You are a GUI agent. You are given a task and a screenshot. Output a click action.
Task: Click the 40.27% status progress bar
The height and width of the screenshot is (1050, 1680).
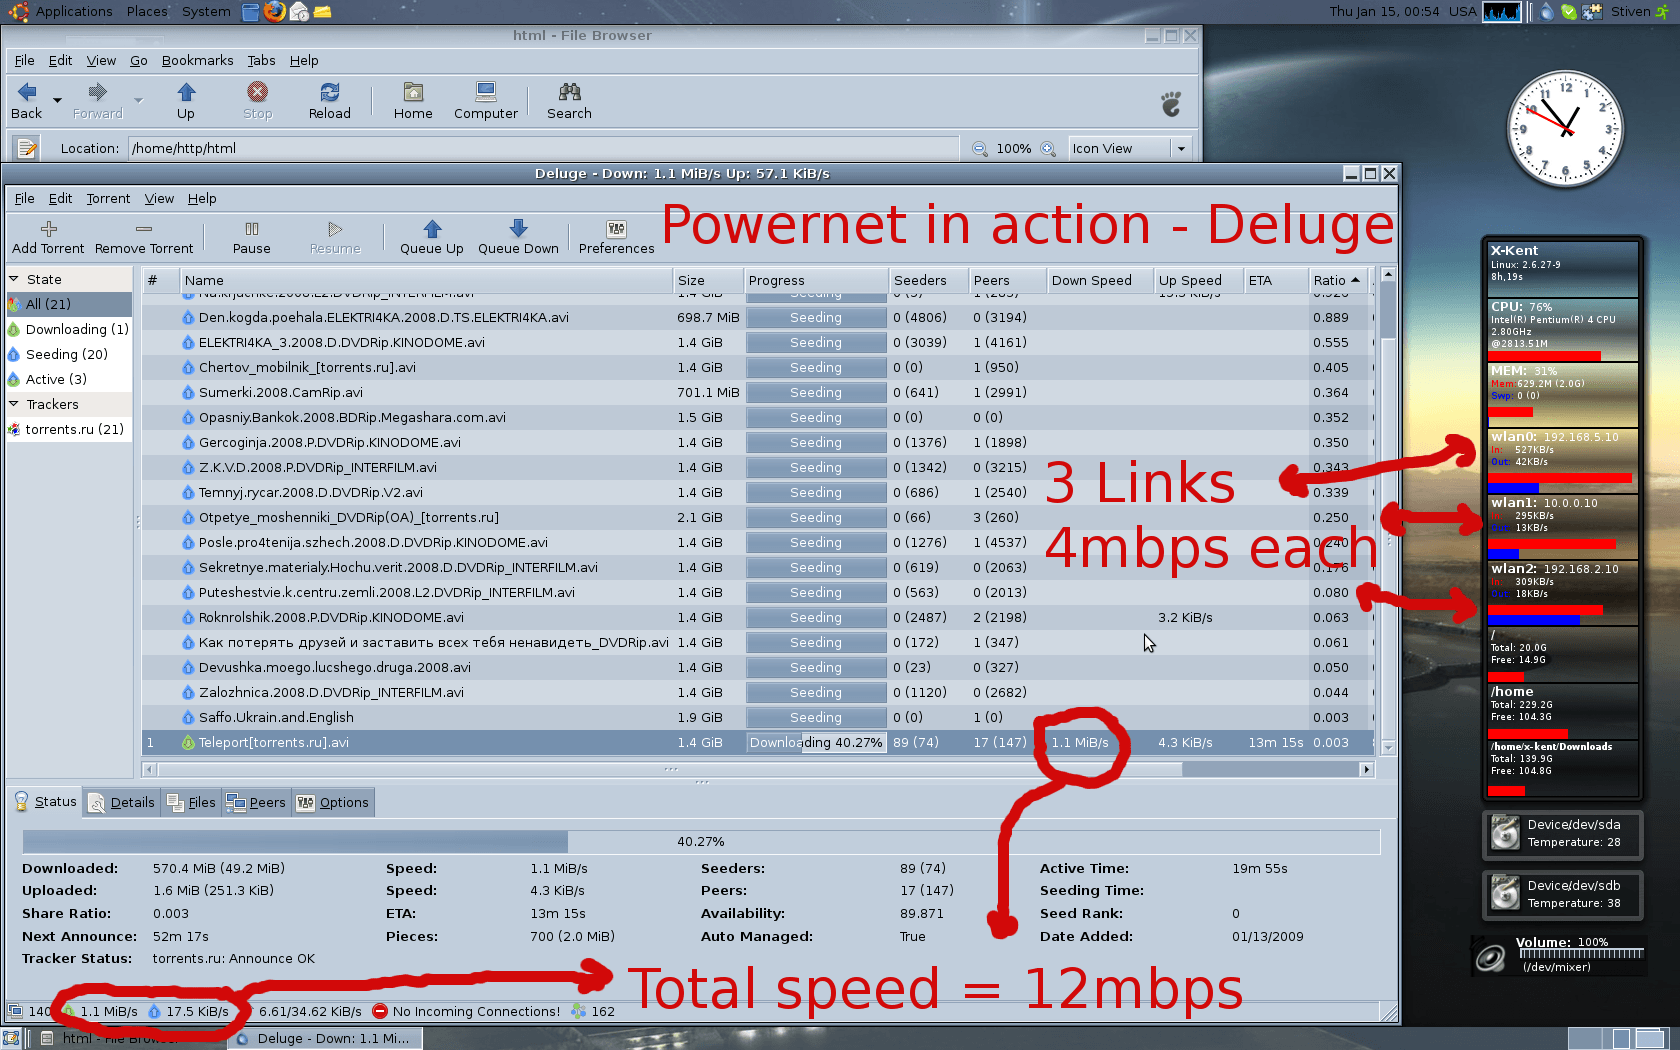tap(701, 841)
